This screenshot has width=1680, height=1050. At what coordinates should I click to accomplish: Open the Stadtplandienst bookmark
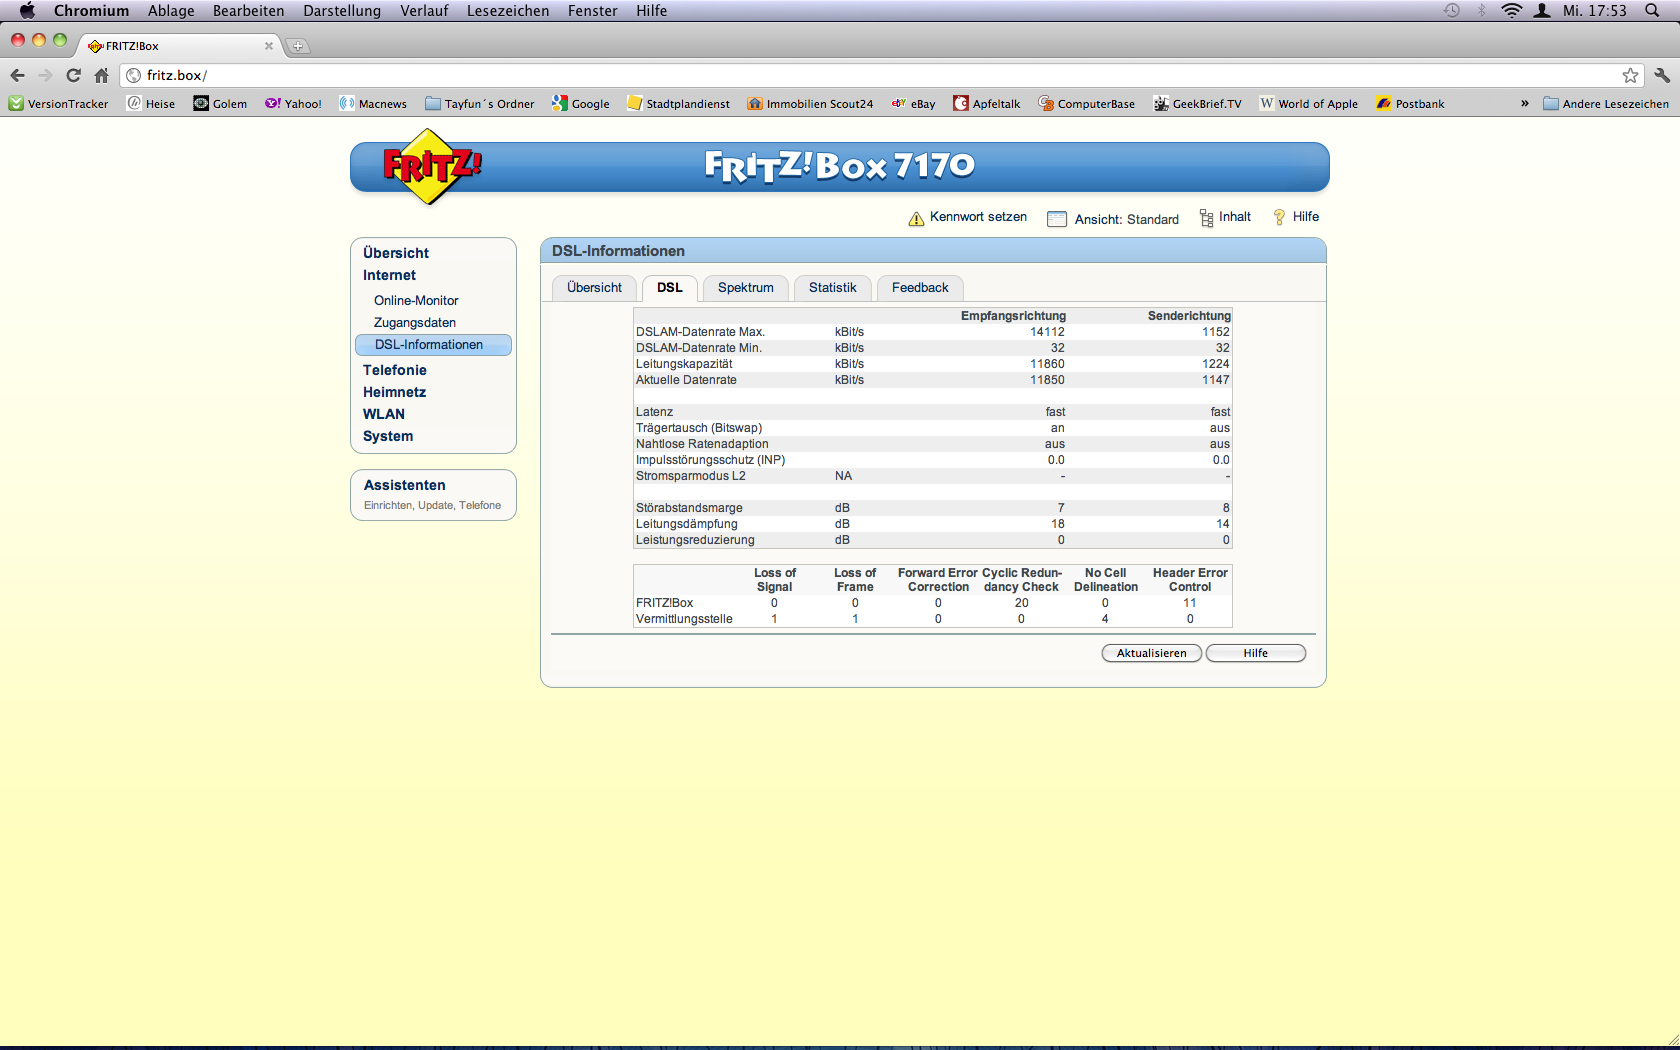[679, 104]
